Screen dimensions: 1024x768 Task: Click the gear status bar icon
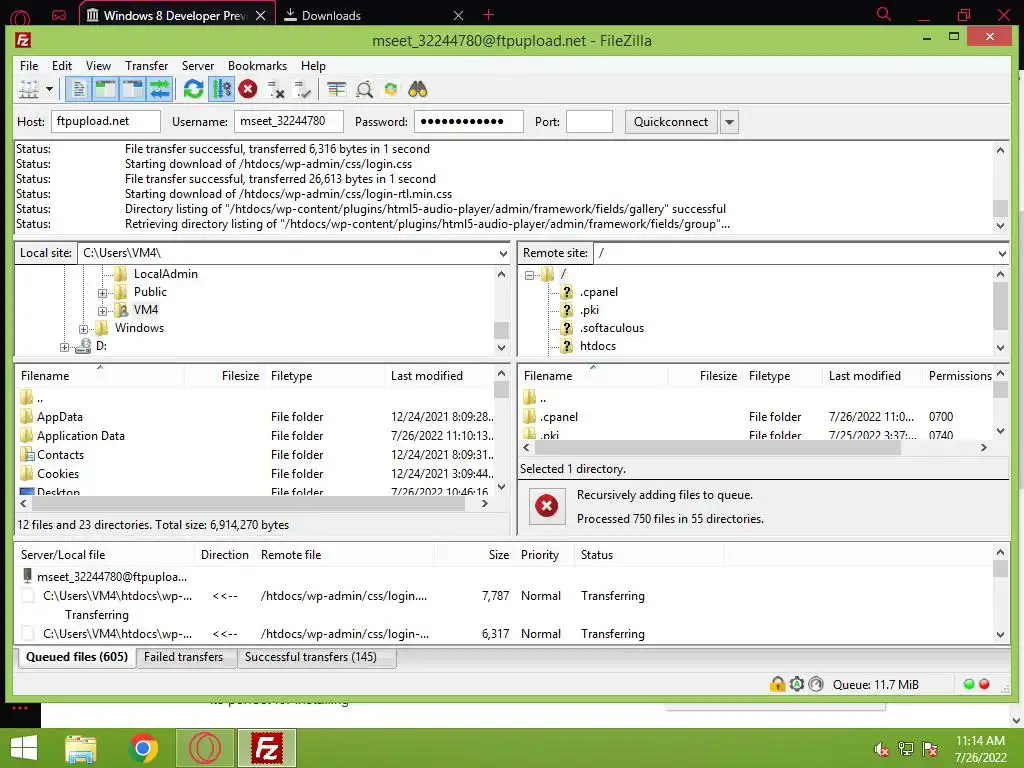click(797, 684)
